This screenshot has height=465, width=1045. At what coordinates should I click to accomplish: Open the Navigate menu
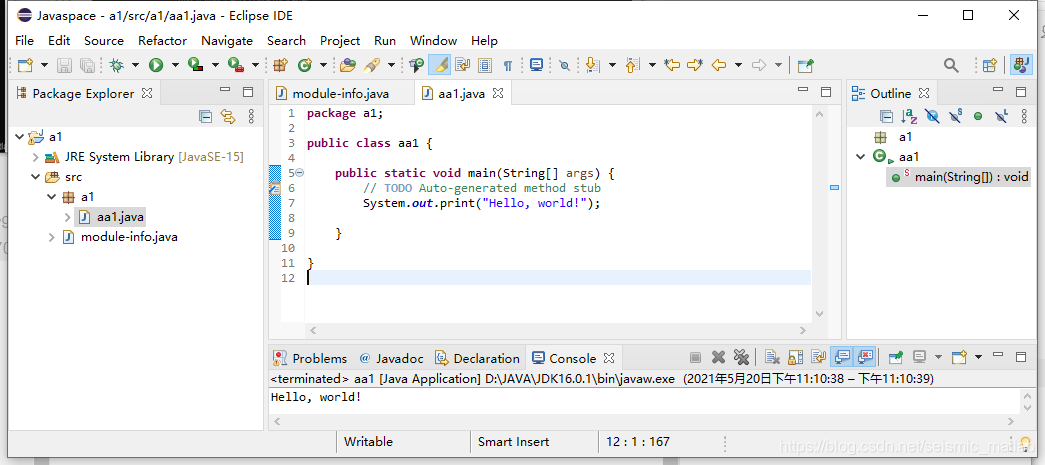point(227,41)
